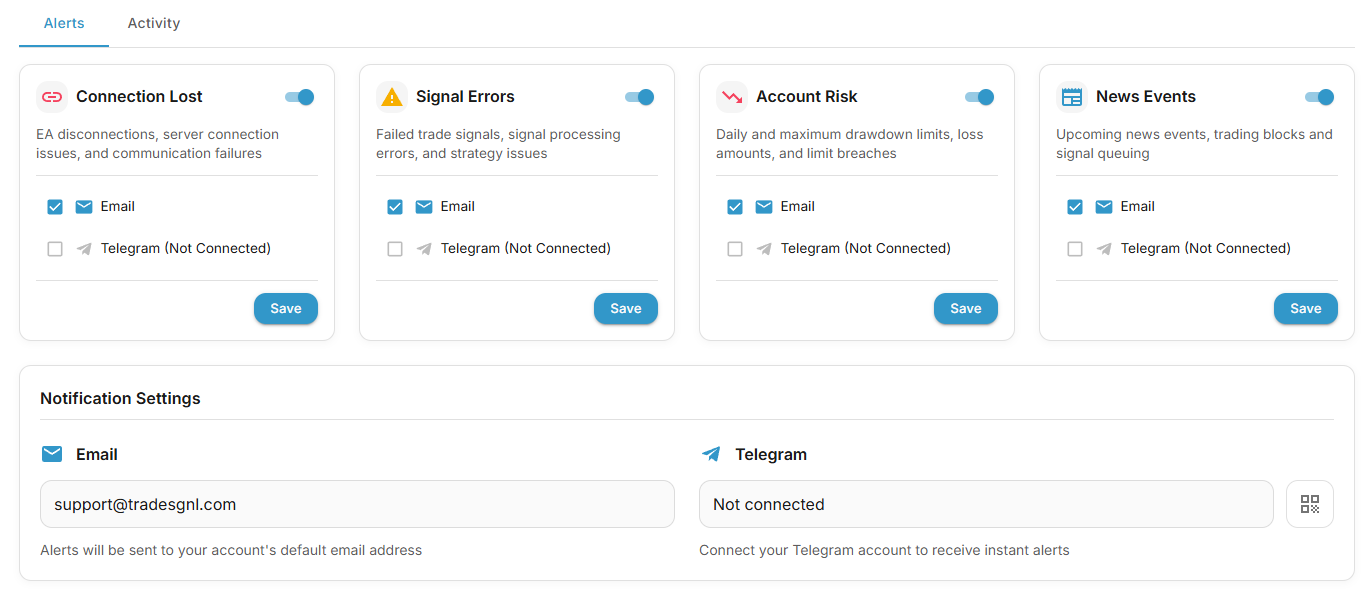Click the envelope icon in the Account Risk card
Screen dimensions: 1372x597
764,206
